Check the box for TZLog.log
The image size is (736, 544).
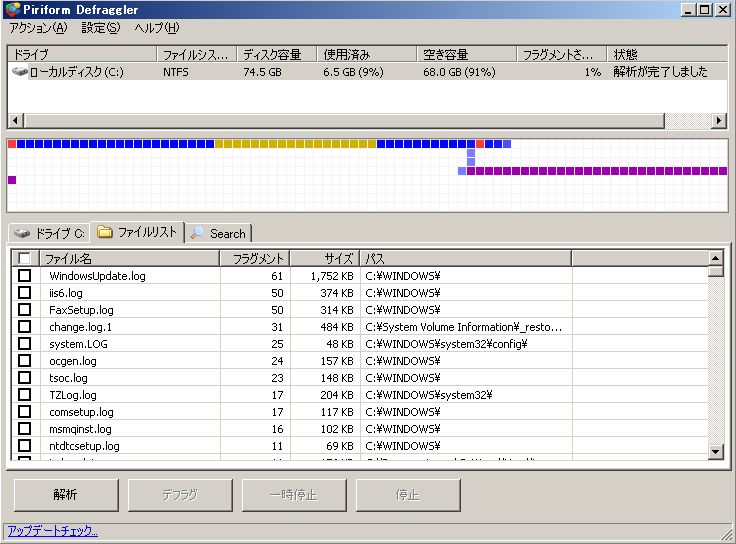(x=24, y=395)
